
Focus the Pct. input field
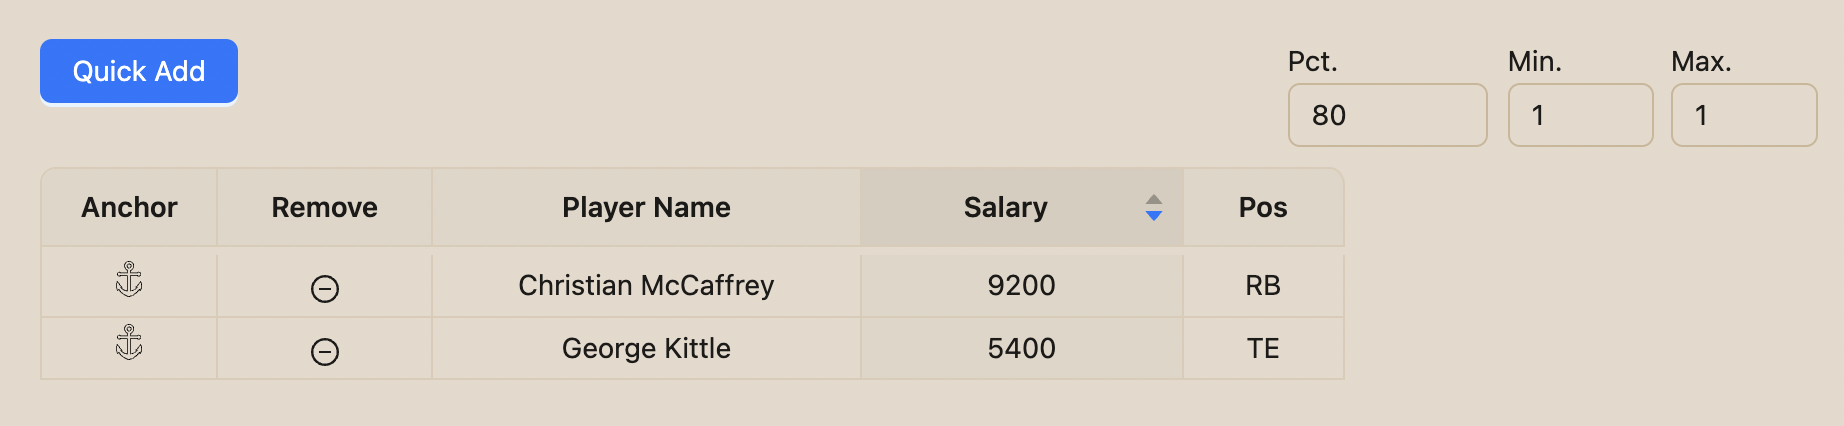1388,115
